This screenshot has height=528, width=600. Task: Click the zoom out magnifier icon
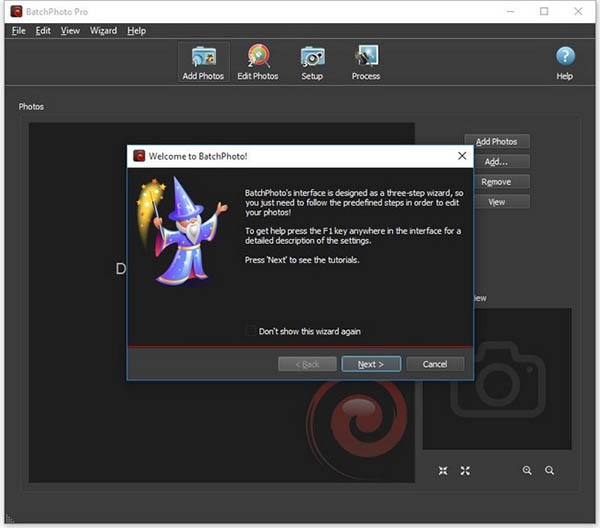pos(549,470)
